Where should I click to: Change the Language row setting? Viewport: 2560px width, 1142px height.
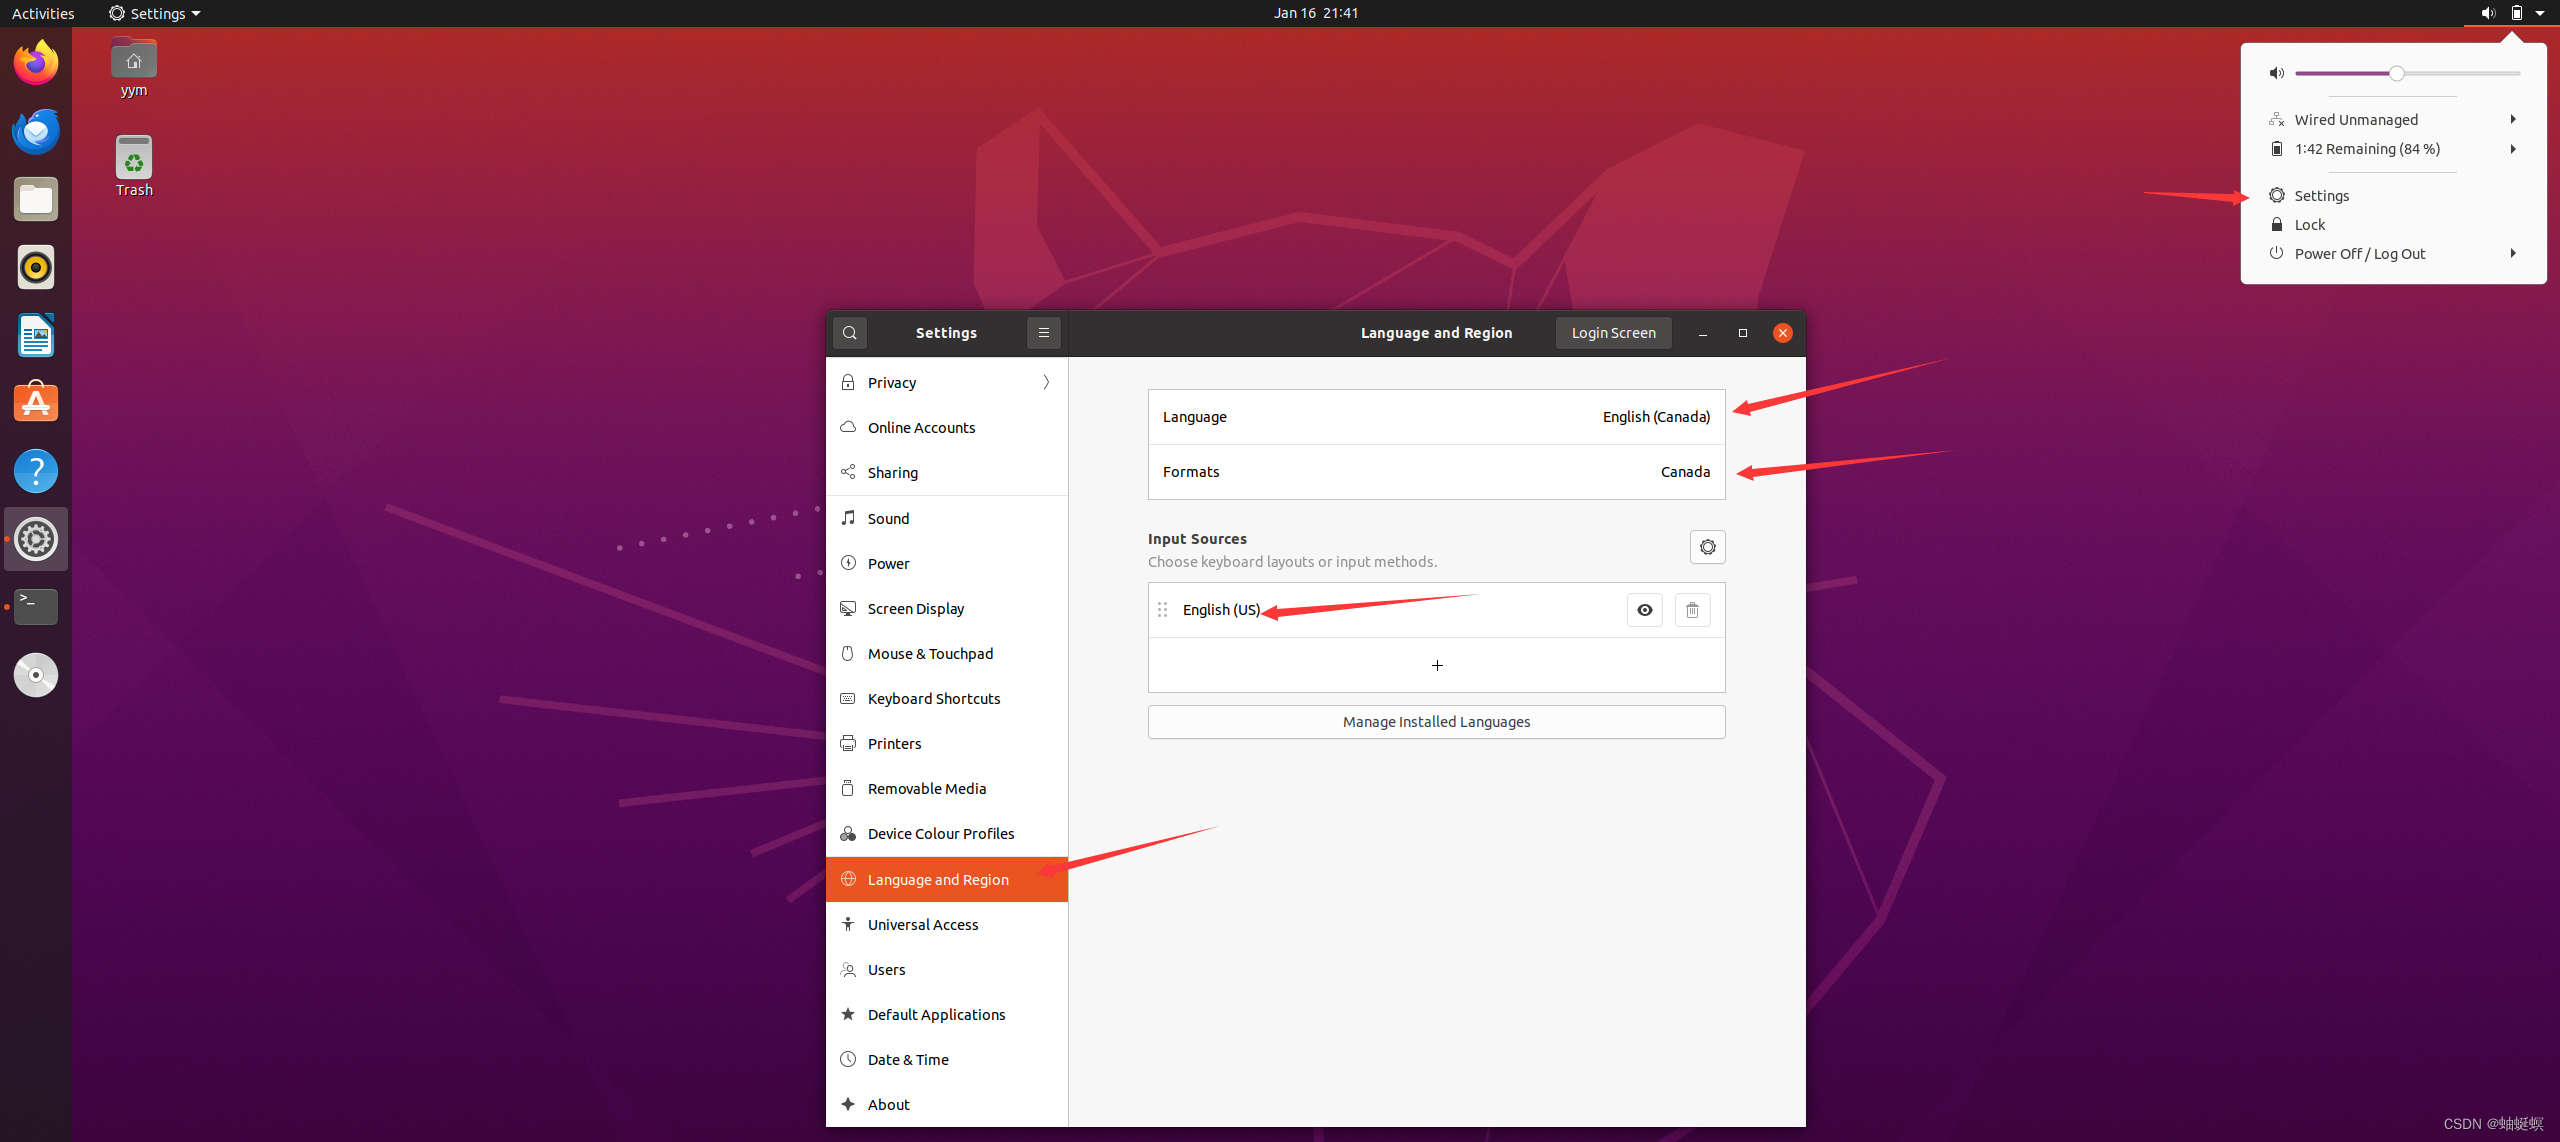[x=1436, y=417]
